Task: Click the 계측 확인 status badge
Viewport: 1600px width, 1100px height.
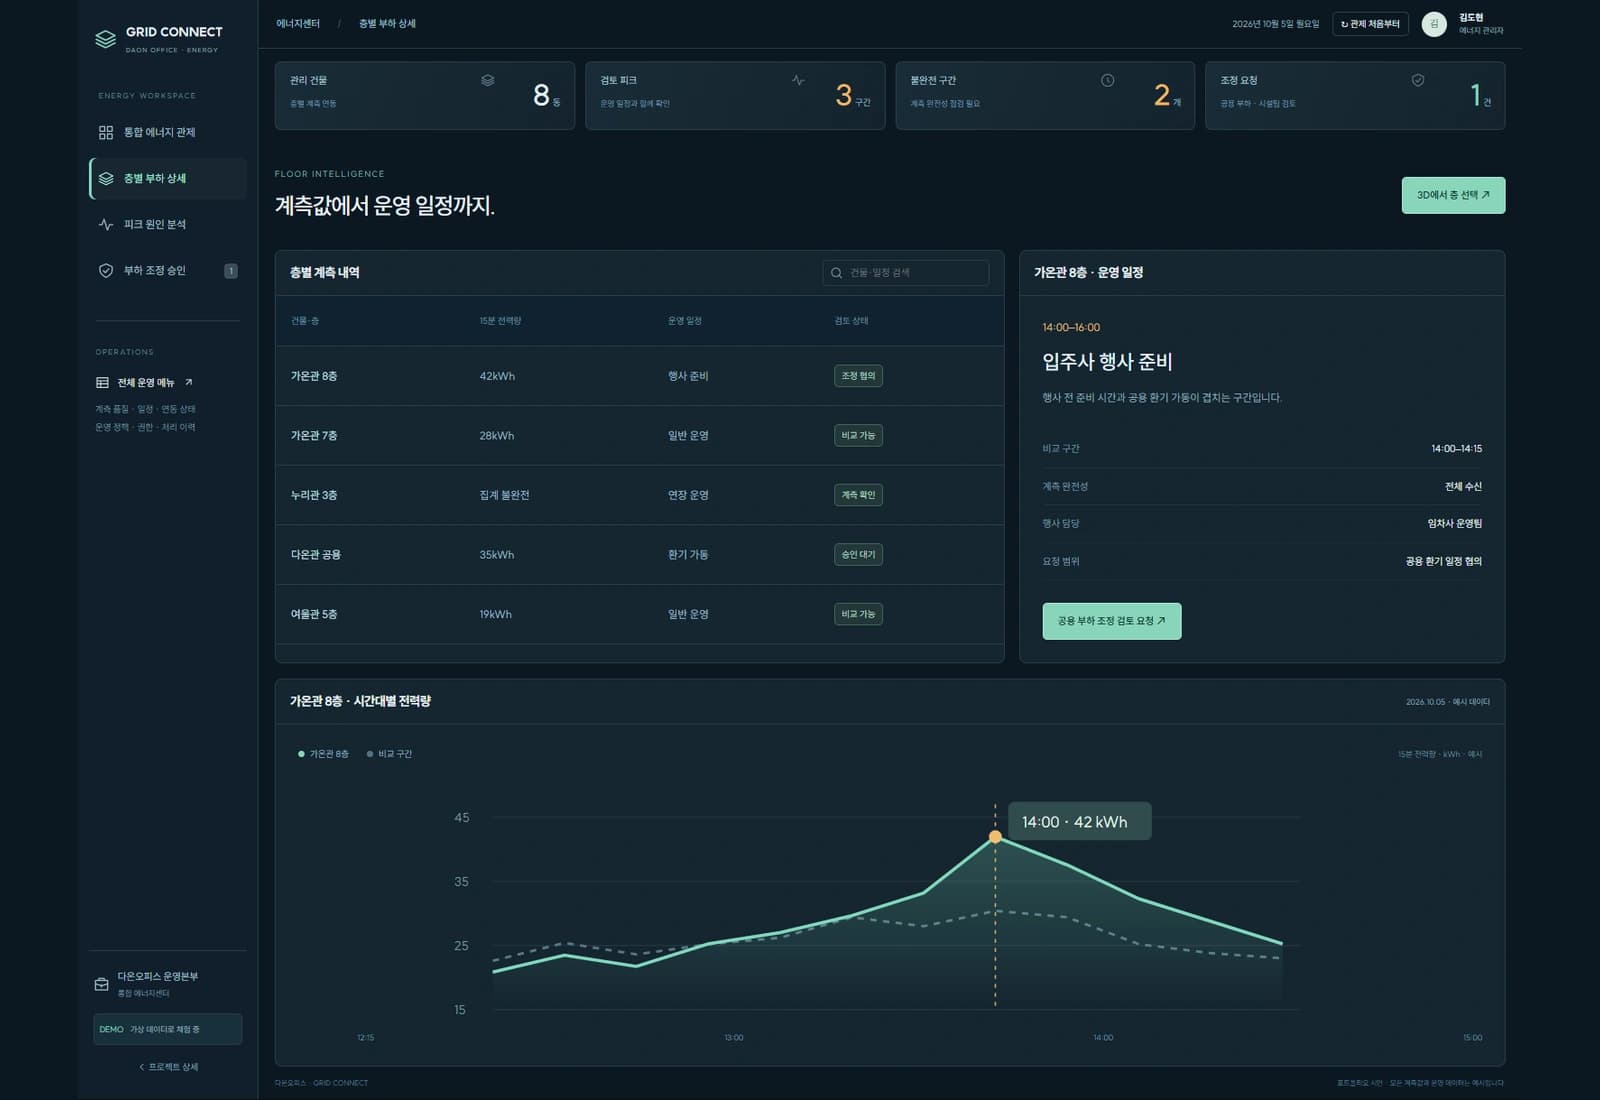Action: 858,495
